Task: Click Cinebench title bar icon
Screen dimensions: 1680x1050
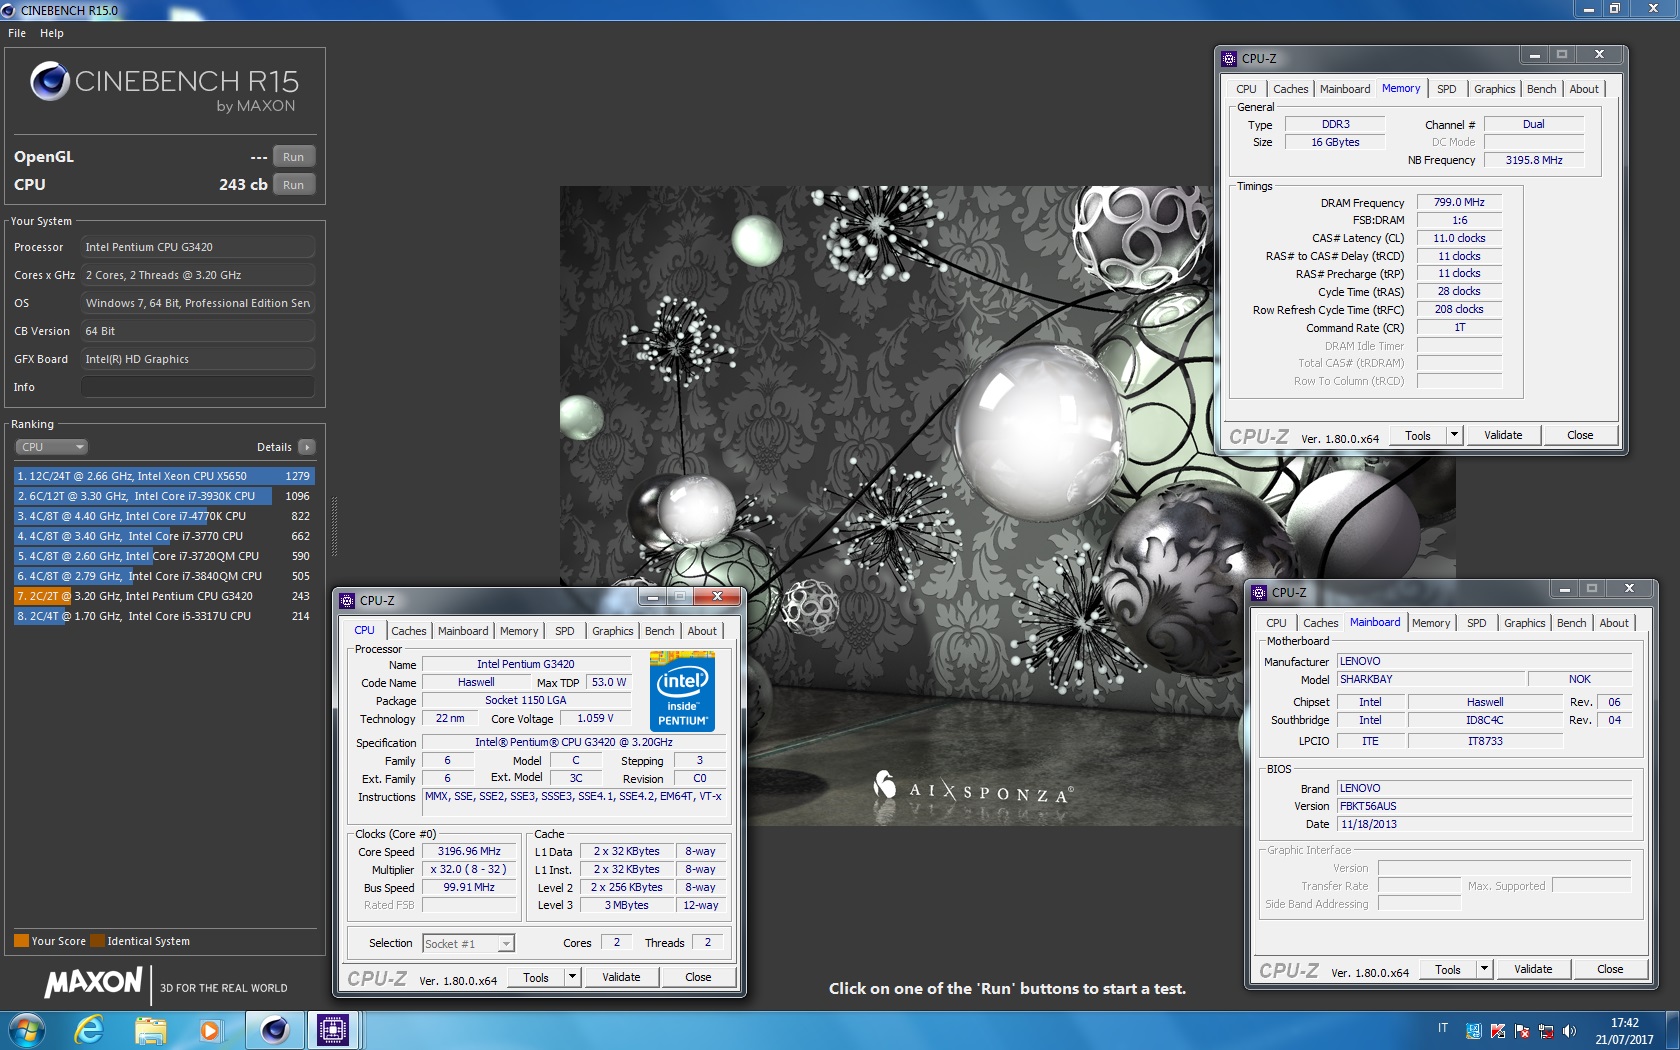Action: coord(8,10)
